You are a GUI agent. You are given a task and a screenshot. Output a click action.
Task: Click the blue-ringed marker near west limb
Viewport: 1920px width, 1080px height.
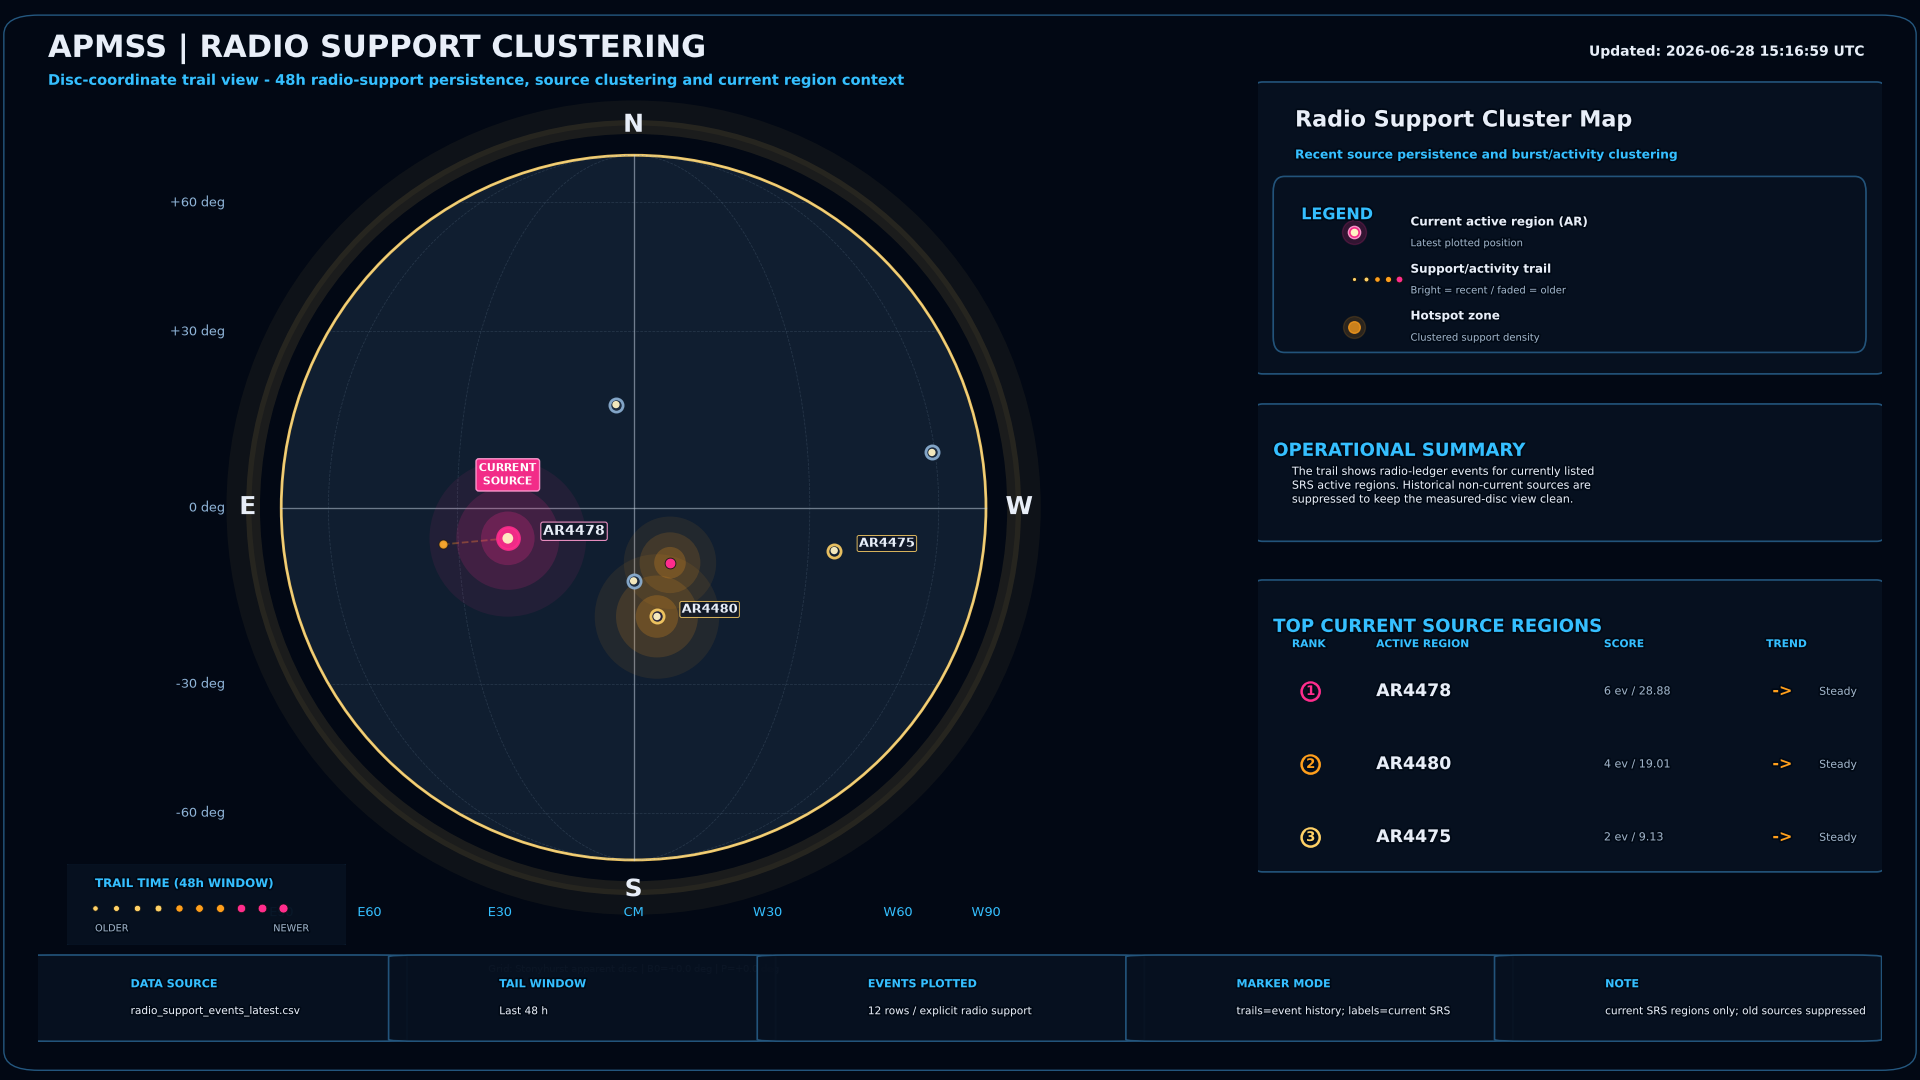[x=932, y=452]
